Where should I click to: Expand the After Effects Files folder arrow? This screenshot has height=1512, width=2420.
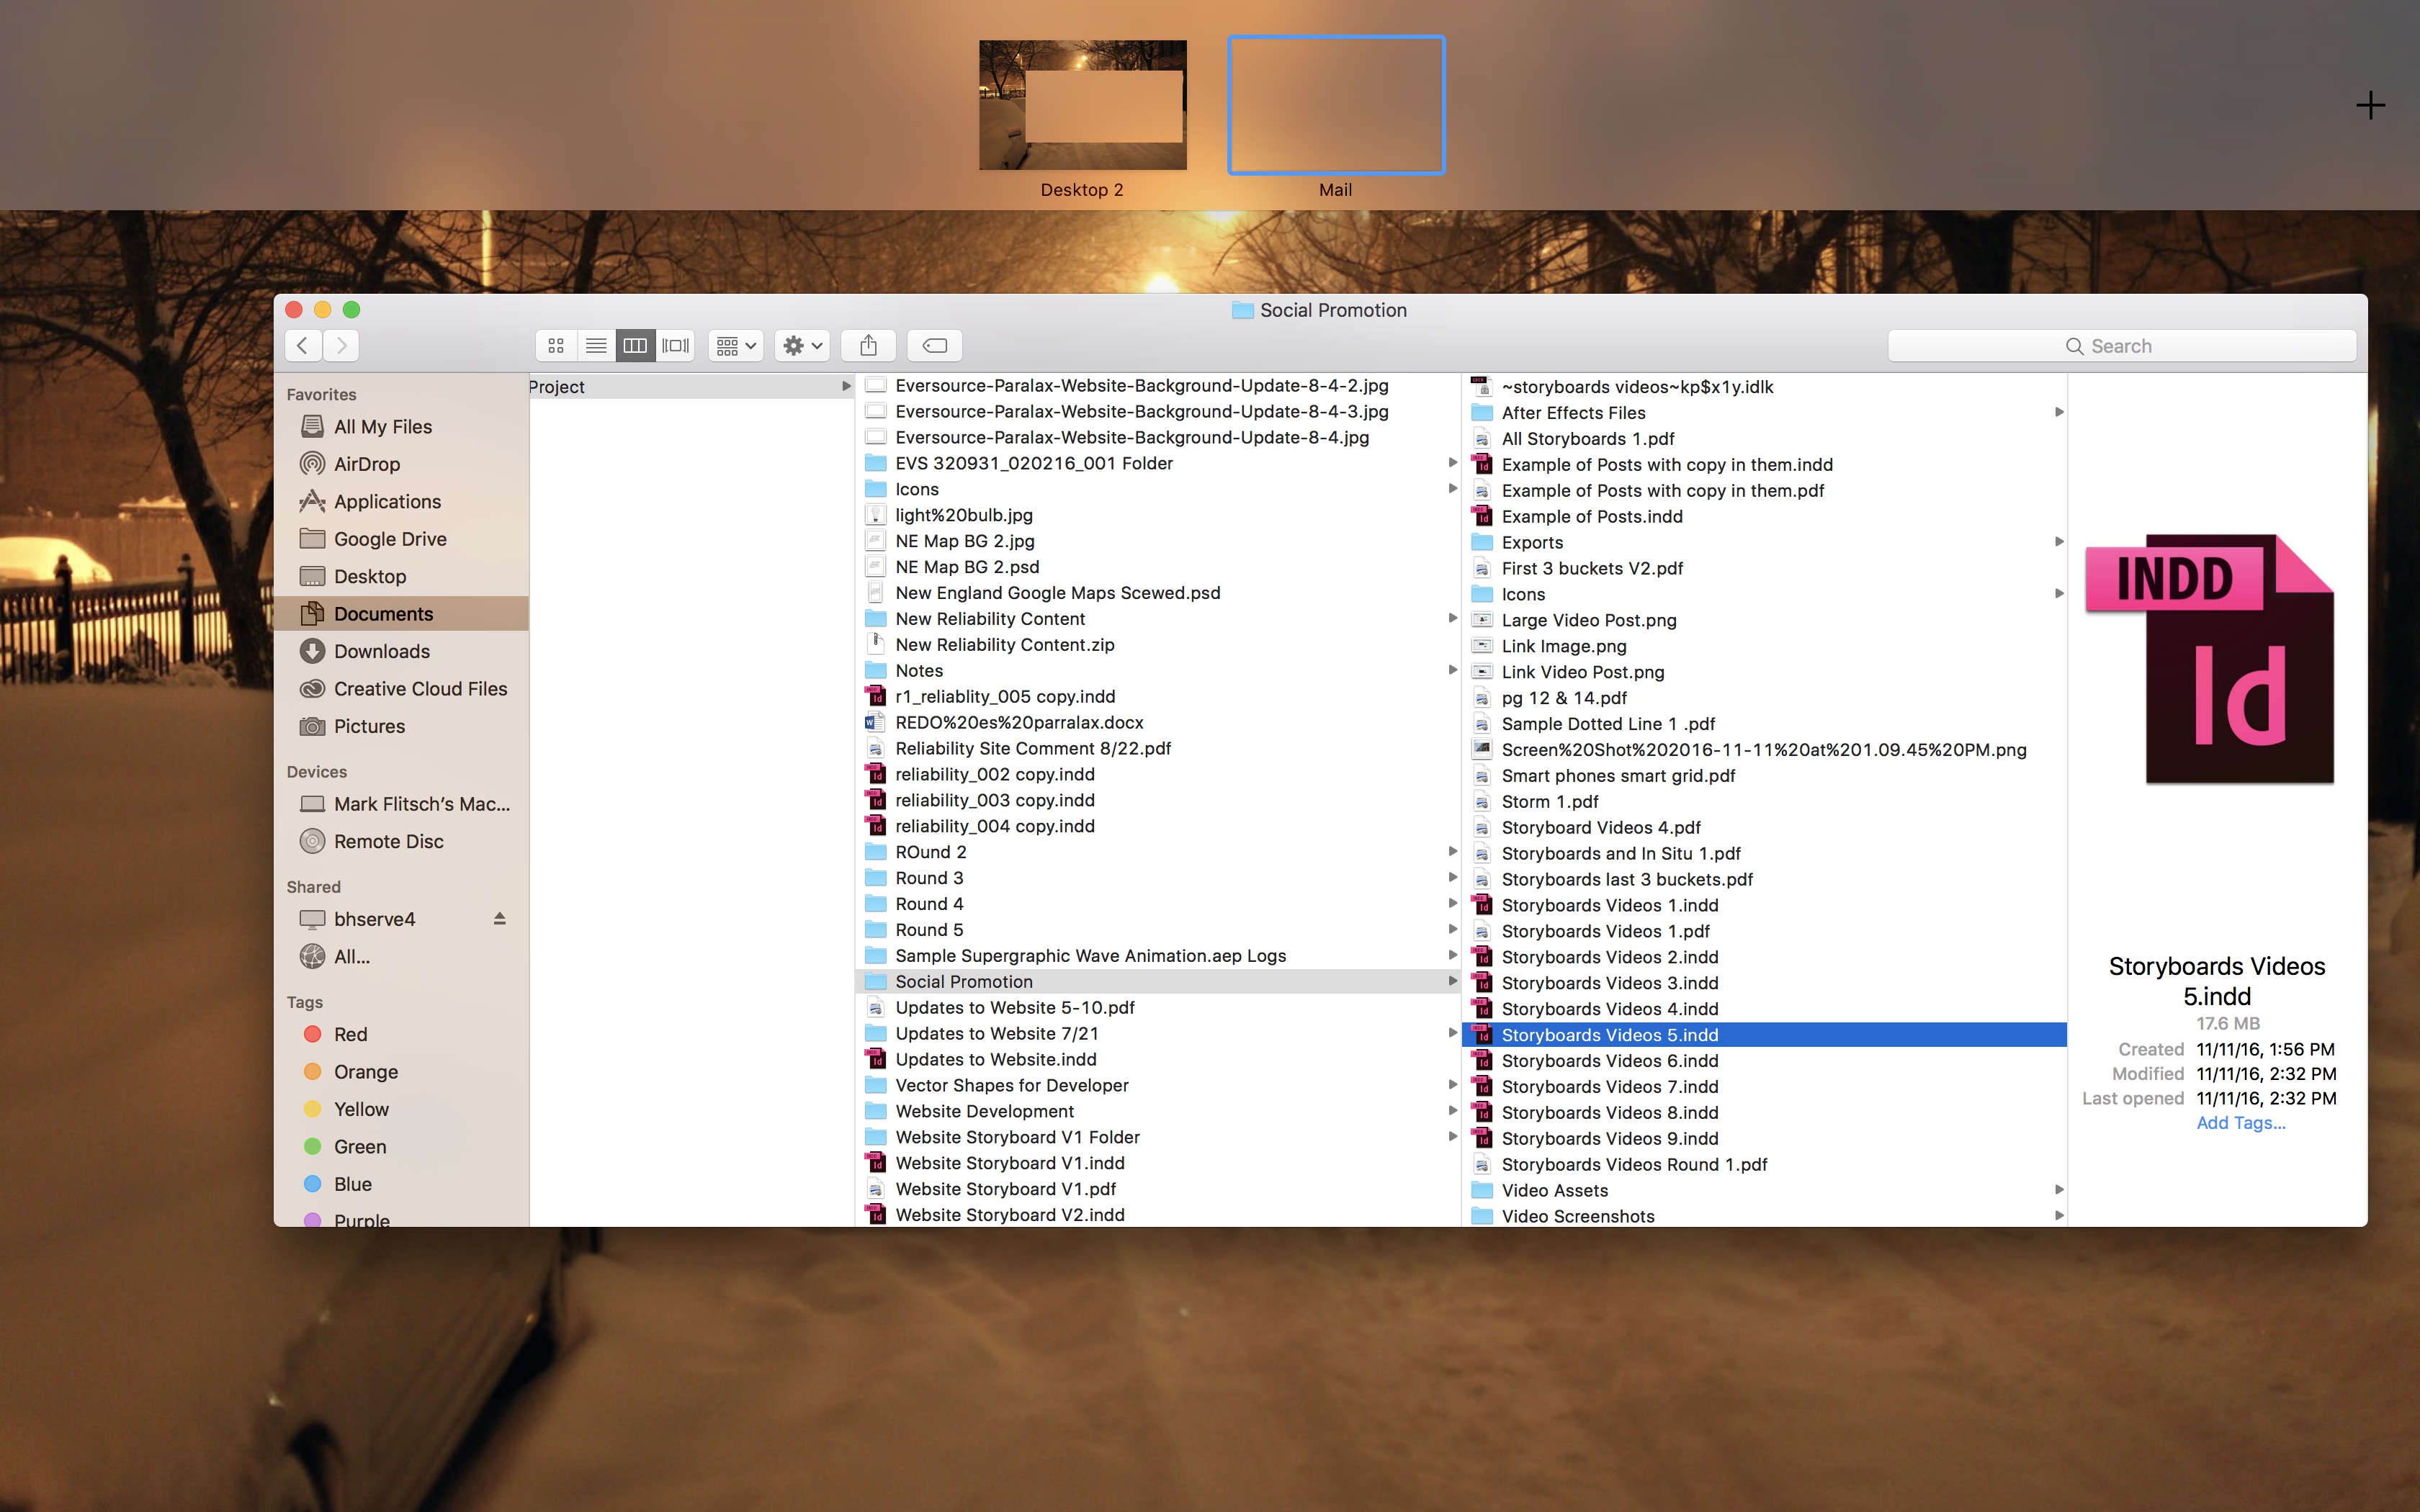pos(2058,412)
